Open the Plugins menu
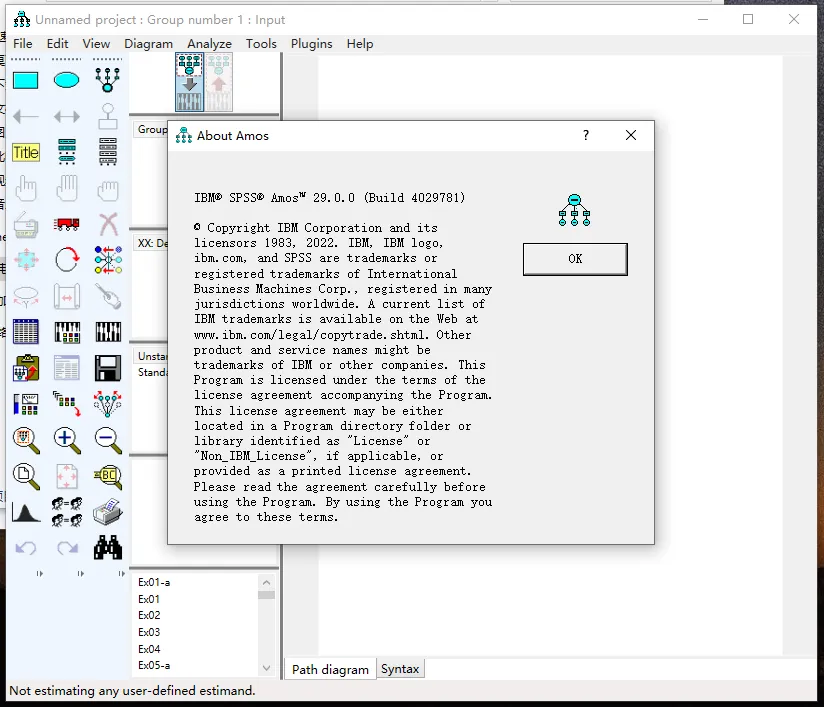The height and width of the screenshot is (707, 824). point(311,44)
